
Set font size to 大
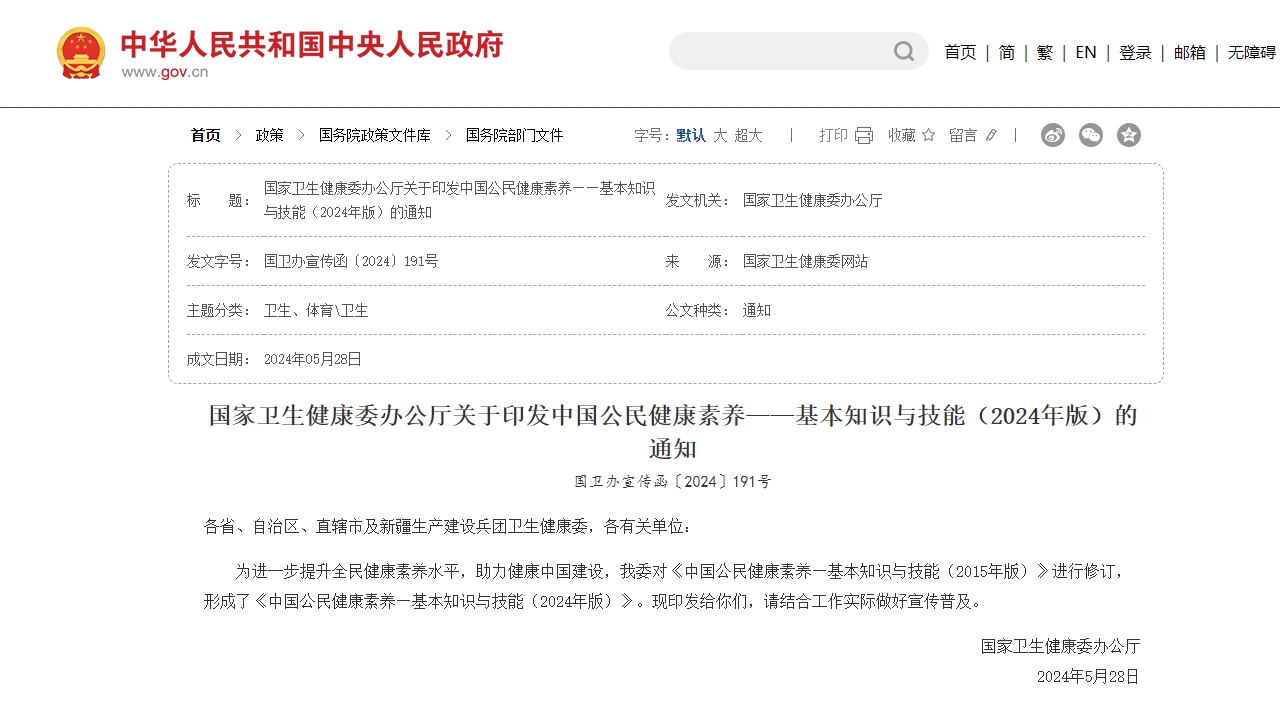point(720,135)
